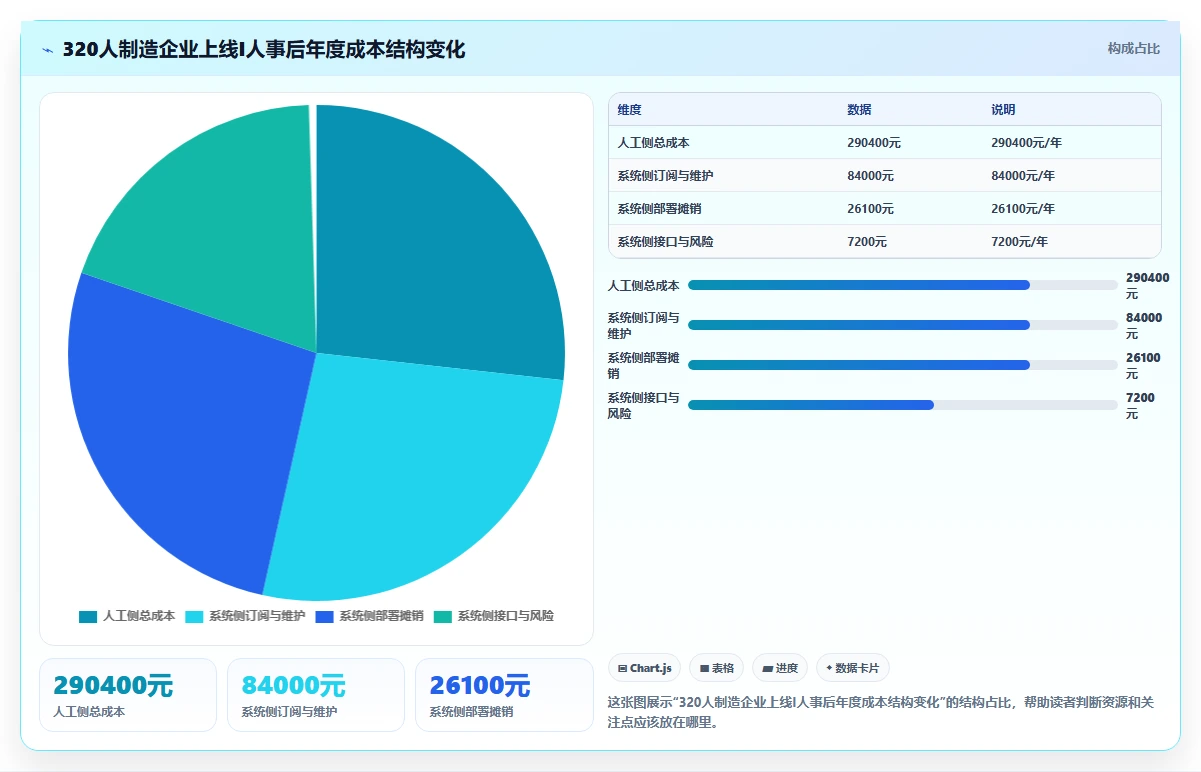Click the 系统侧订阅与维护 progress bar

(903, 325)
